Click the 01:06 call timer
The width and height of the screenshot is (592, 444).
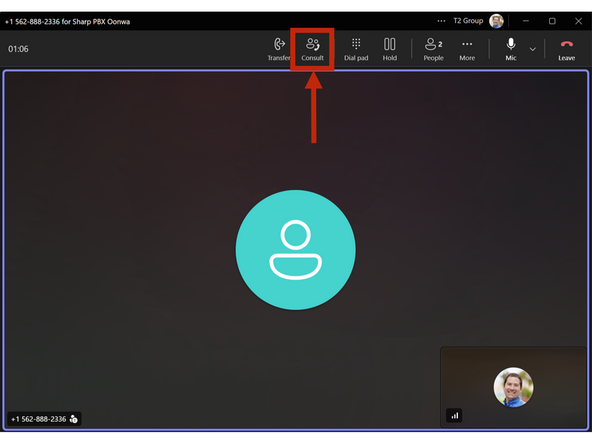(18, 49)
